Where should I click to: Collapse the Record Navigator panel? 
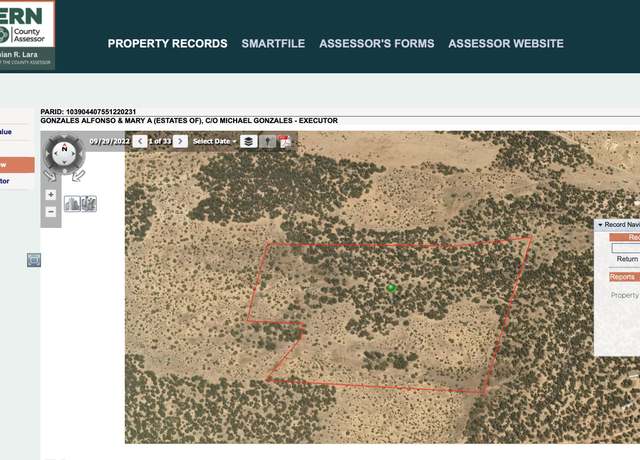tap(600, 225)
